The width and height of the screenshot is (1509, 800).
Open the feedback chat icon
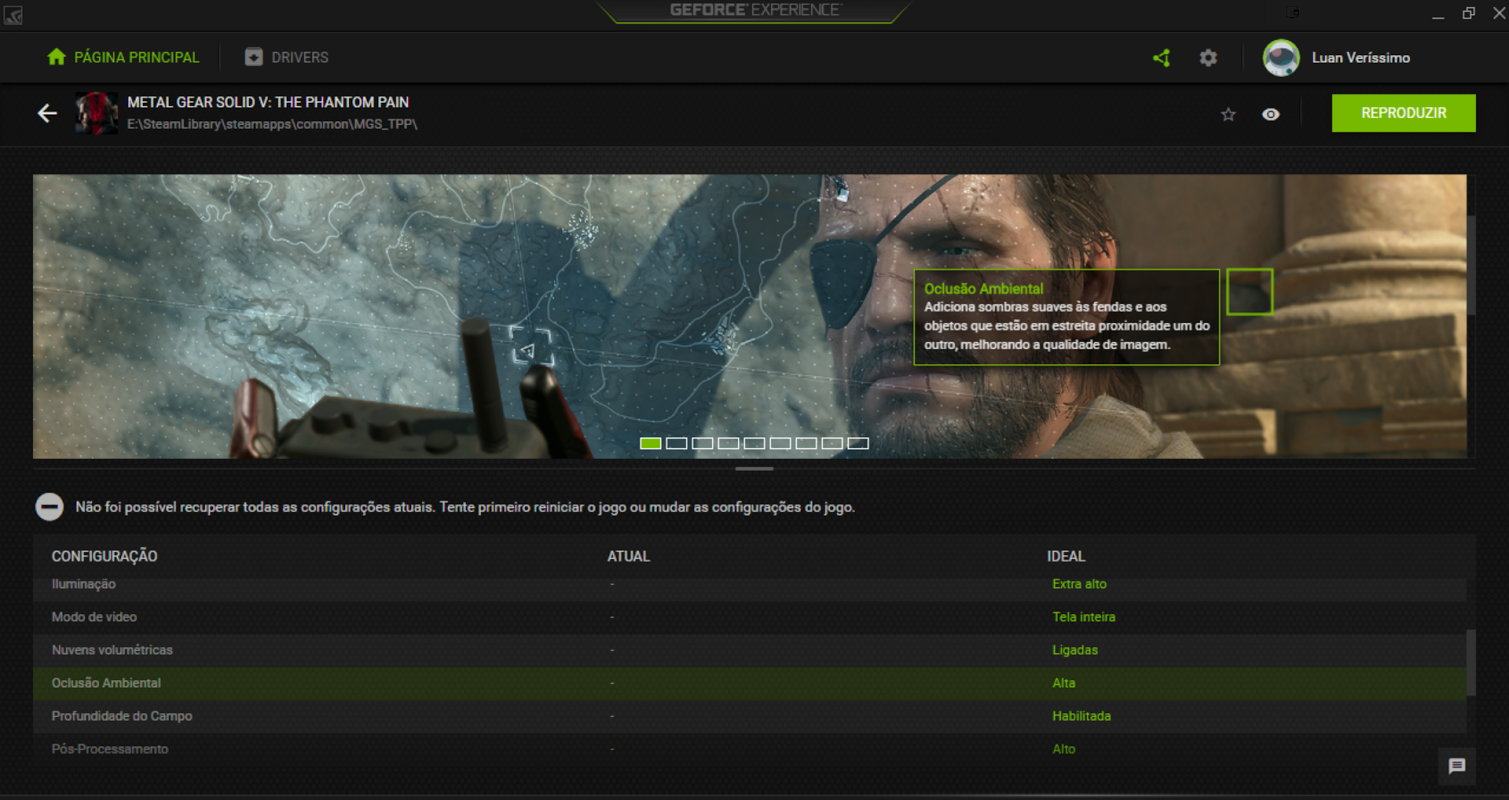click(x=1457, y=766)
